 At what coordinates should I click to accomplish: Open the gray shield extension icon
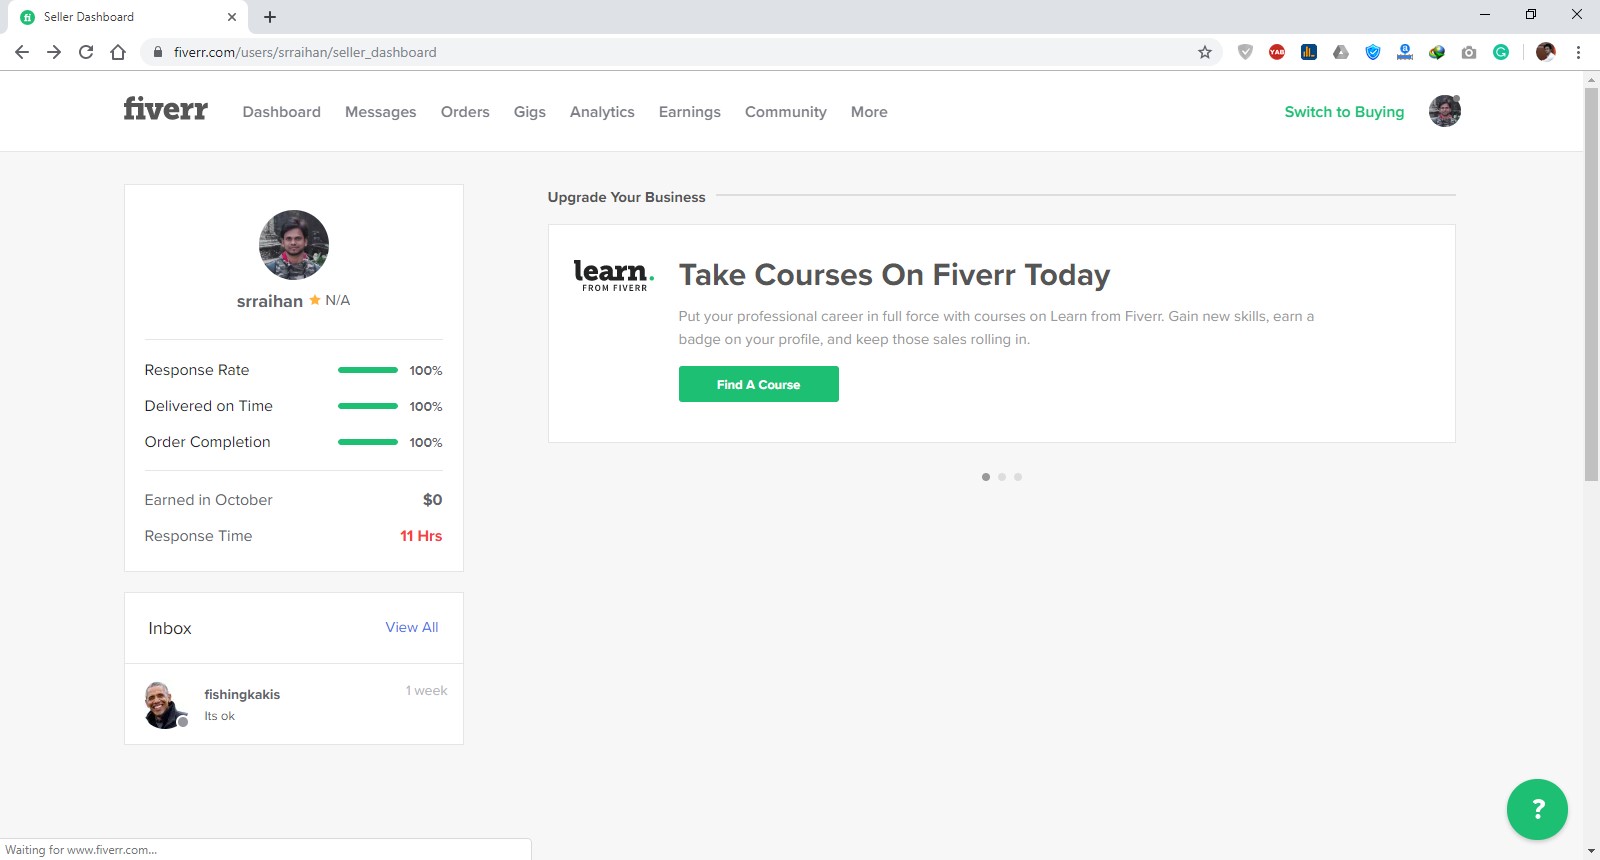pos(1245,52)
